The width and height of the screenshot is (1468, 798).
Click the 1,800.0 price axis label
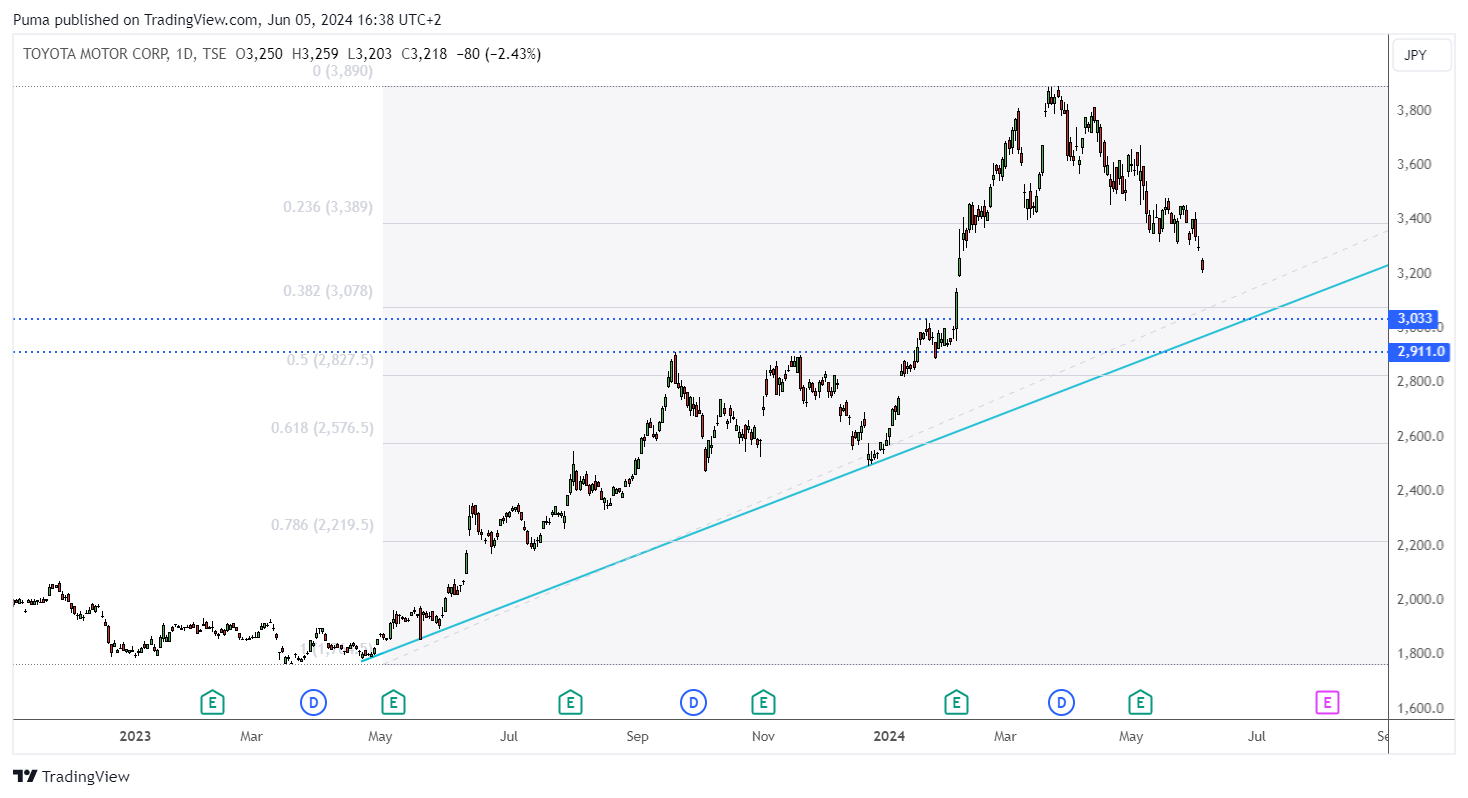click(x=1419, y=654)
